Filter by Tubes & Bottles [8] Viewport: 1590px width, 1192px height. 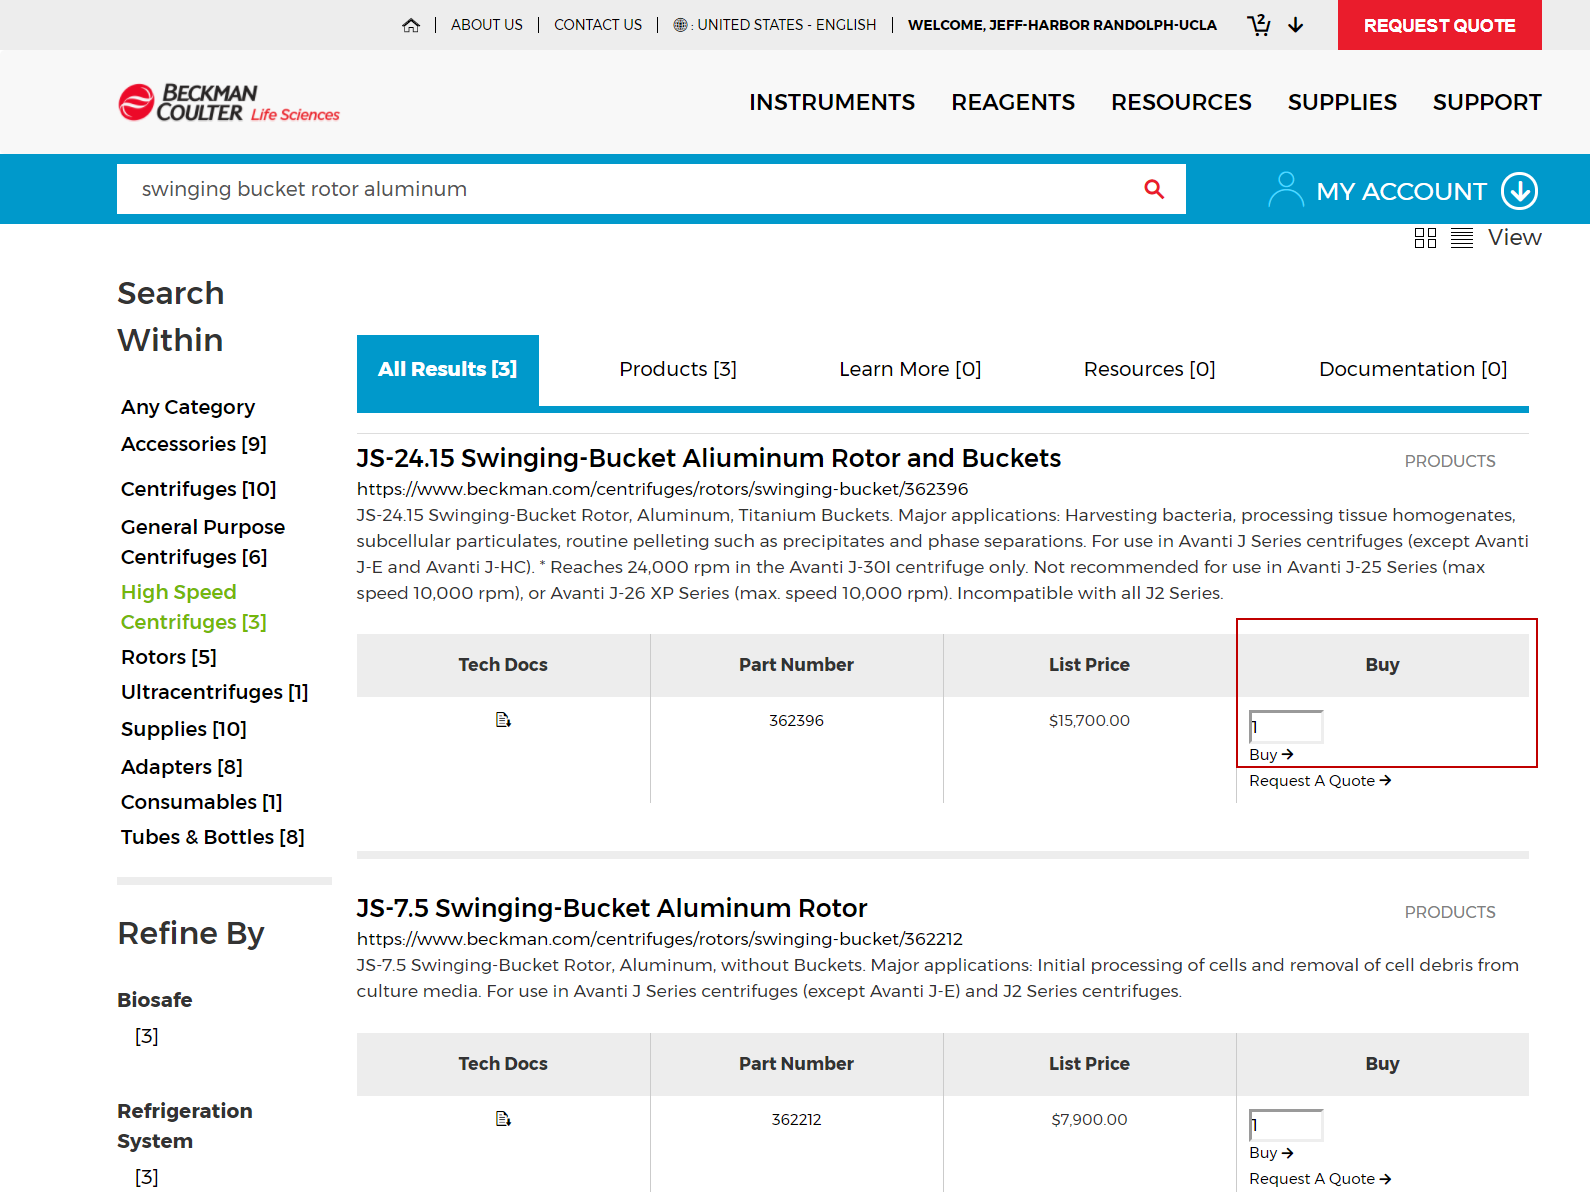point(213,837)
